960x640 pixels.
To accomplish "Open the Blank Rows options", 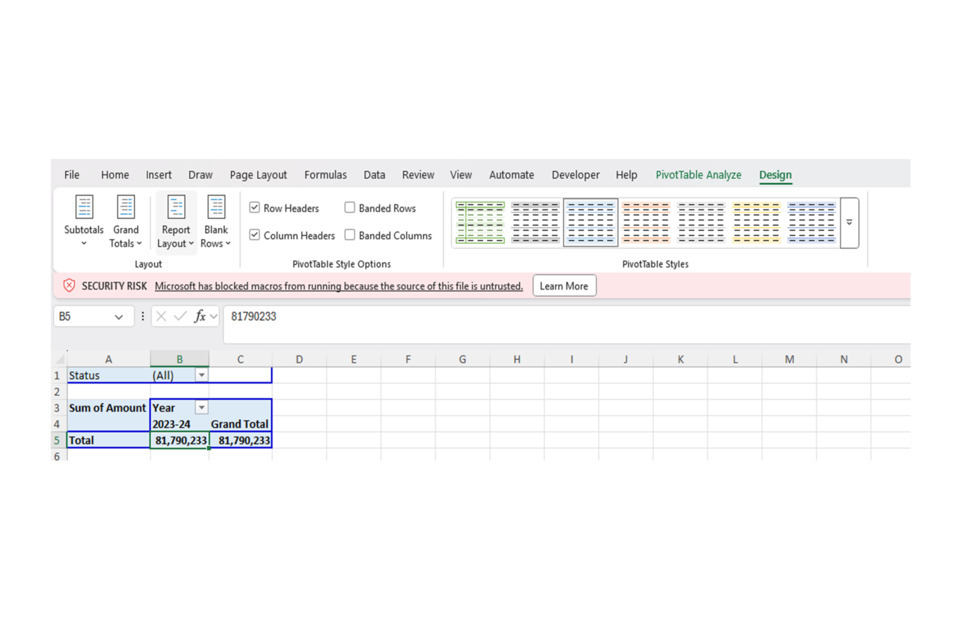I will click(215, 222).
